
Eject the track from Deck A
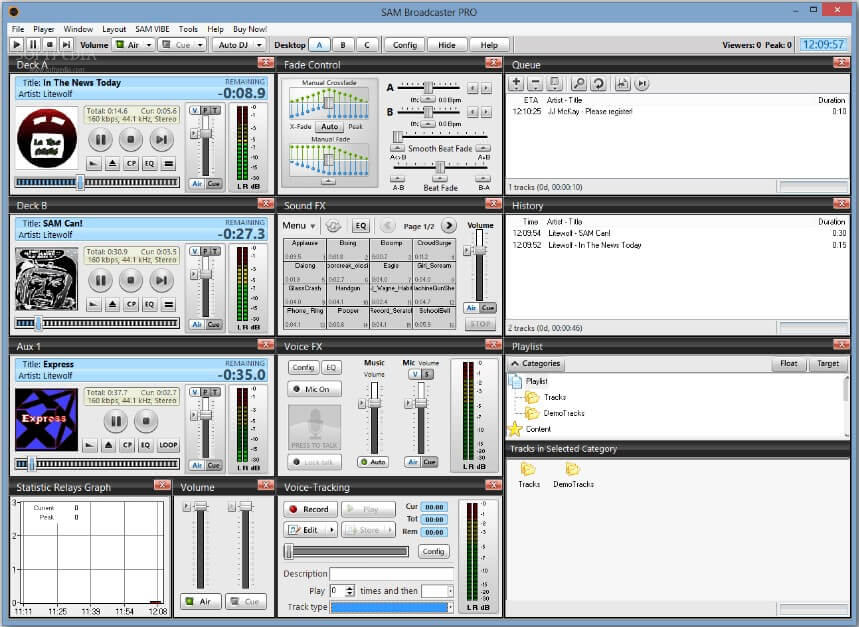(112, 163)
